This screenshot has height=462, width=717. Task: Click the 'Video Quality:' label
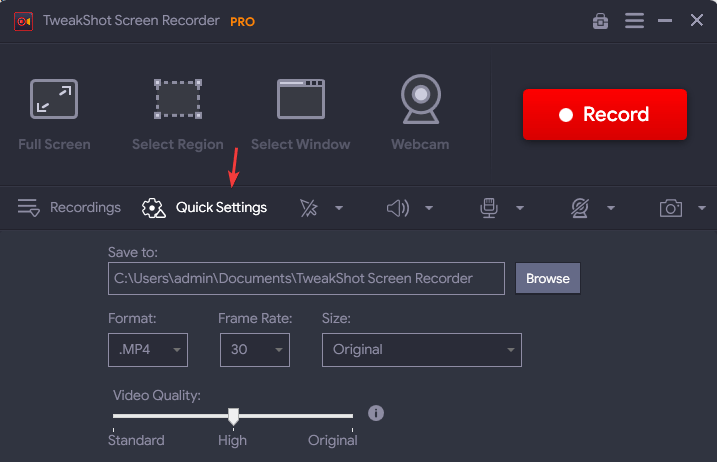157,396
